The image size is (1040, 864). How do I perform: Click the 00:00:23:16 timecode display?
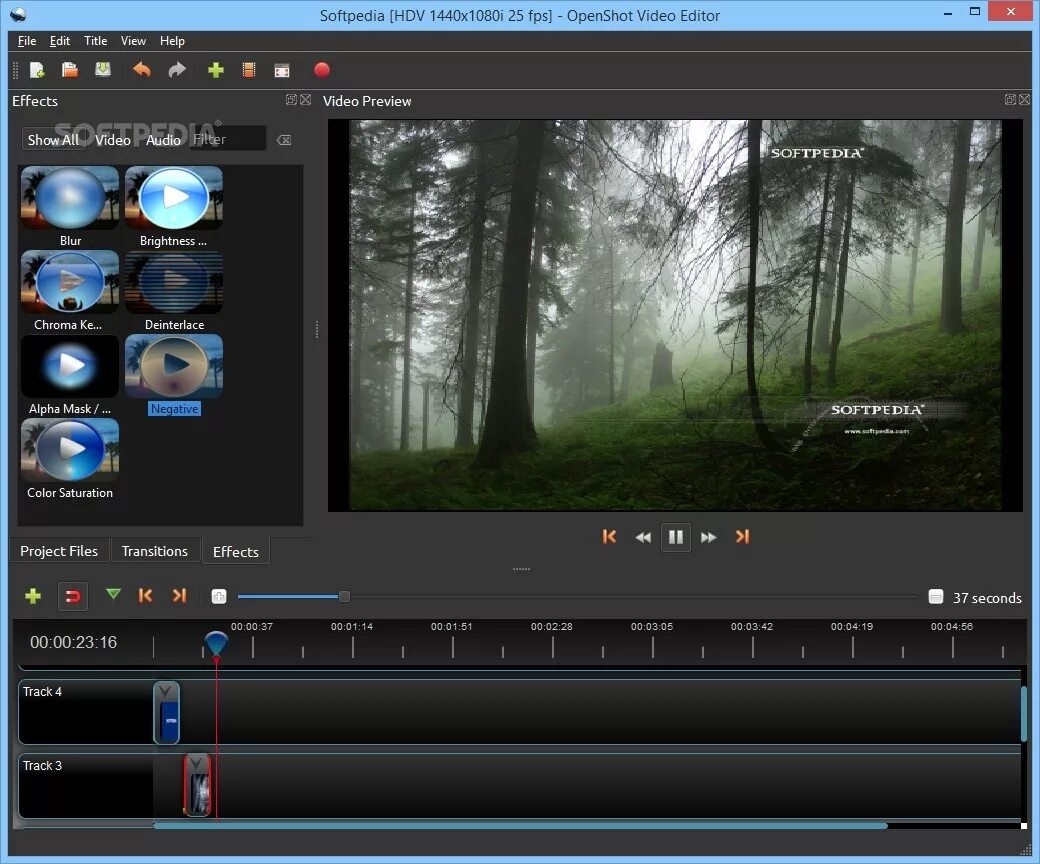pyautogui.click(x=74, y=642)
